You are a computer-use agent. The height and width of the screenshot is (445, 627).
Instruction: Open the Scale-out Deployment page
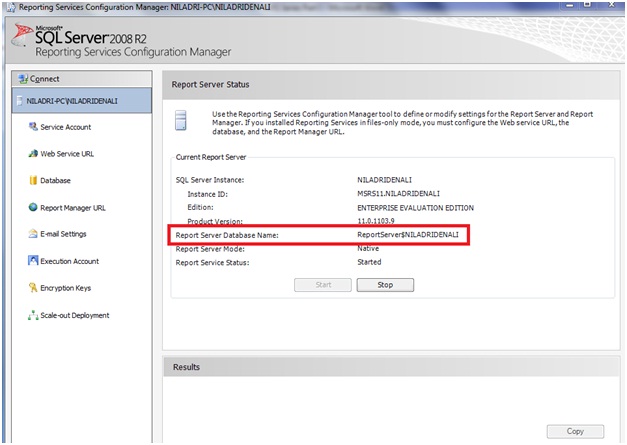coord(74,315)
